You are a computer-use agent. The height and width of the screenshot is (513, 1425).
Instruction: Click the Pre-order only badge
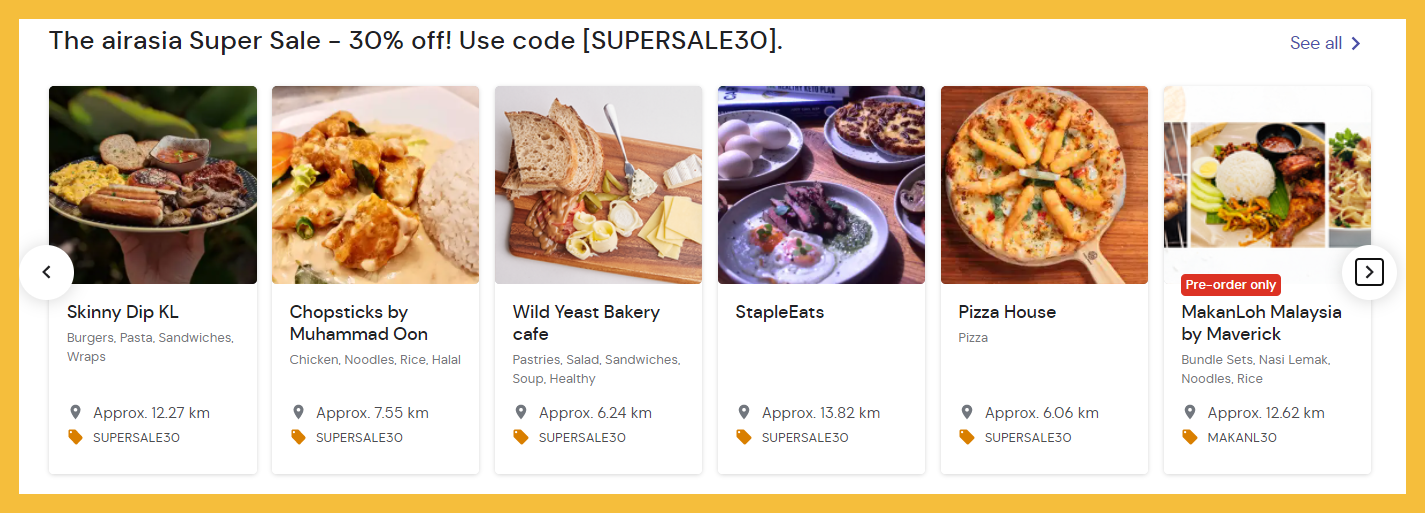pyautogui.click(x=1230, y=285)
